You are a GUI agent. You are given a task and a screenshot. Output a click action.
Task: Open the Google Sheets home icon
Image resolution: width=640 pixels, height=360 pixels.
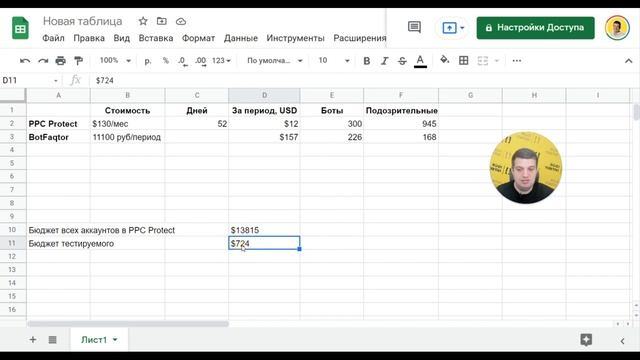click(20, 28)
